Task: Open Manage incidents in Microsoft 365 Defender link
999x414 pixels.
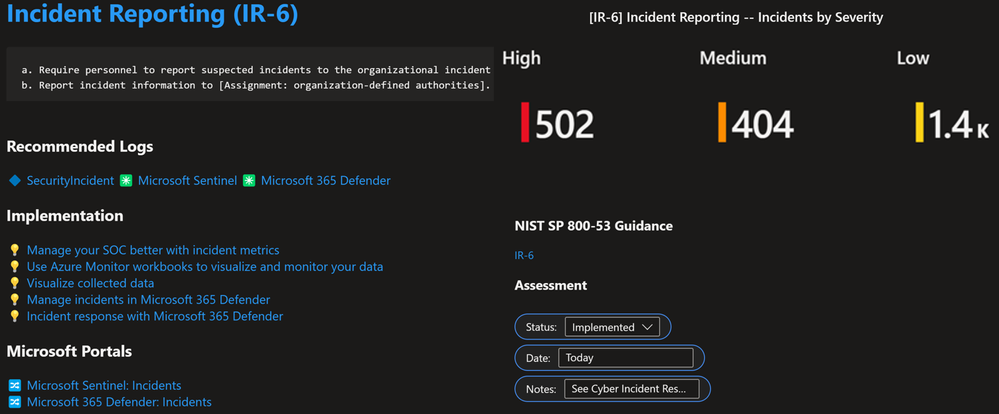Action: pyautogui.click(x=148, y=300)
